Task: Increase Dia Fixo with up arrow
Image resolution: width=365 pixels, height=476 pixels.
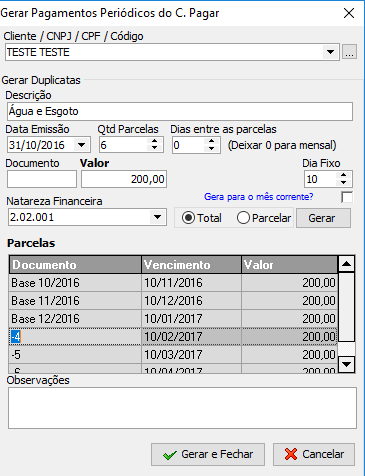Action: point(343,175)
